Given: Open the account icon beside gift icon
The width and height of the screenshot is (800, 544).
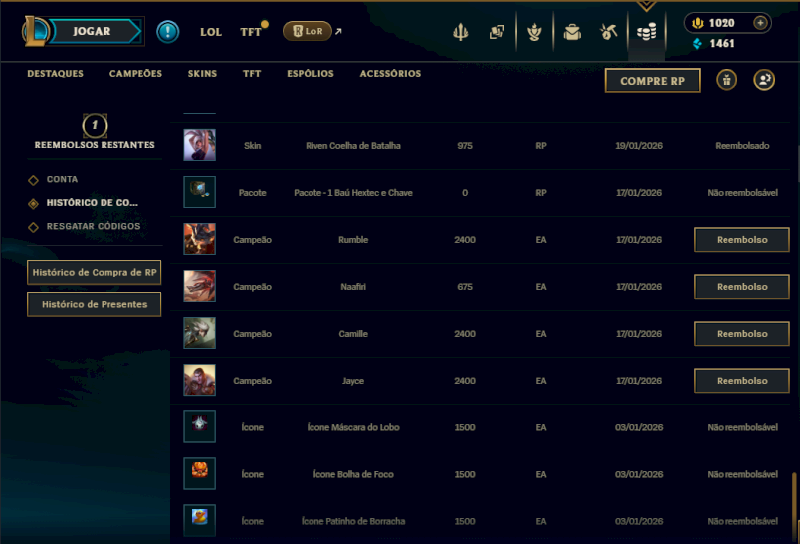Looking at the screenshot, I should [764, 80].
